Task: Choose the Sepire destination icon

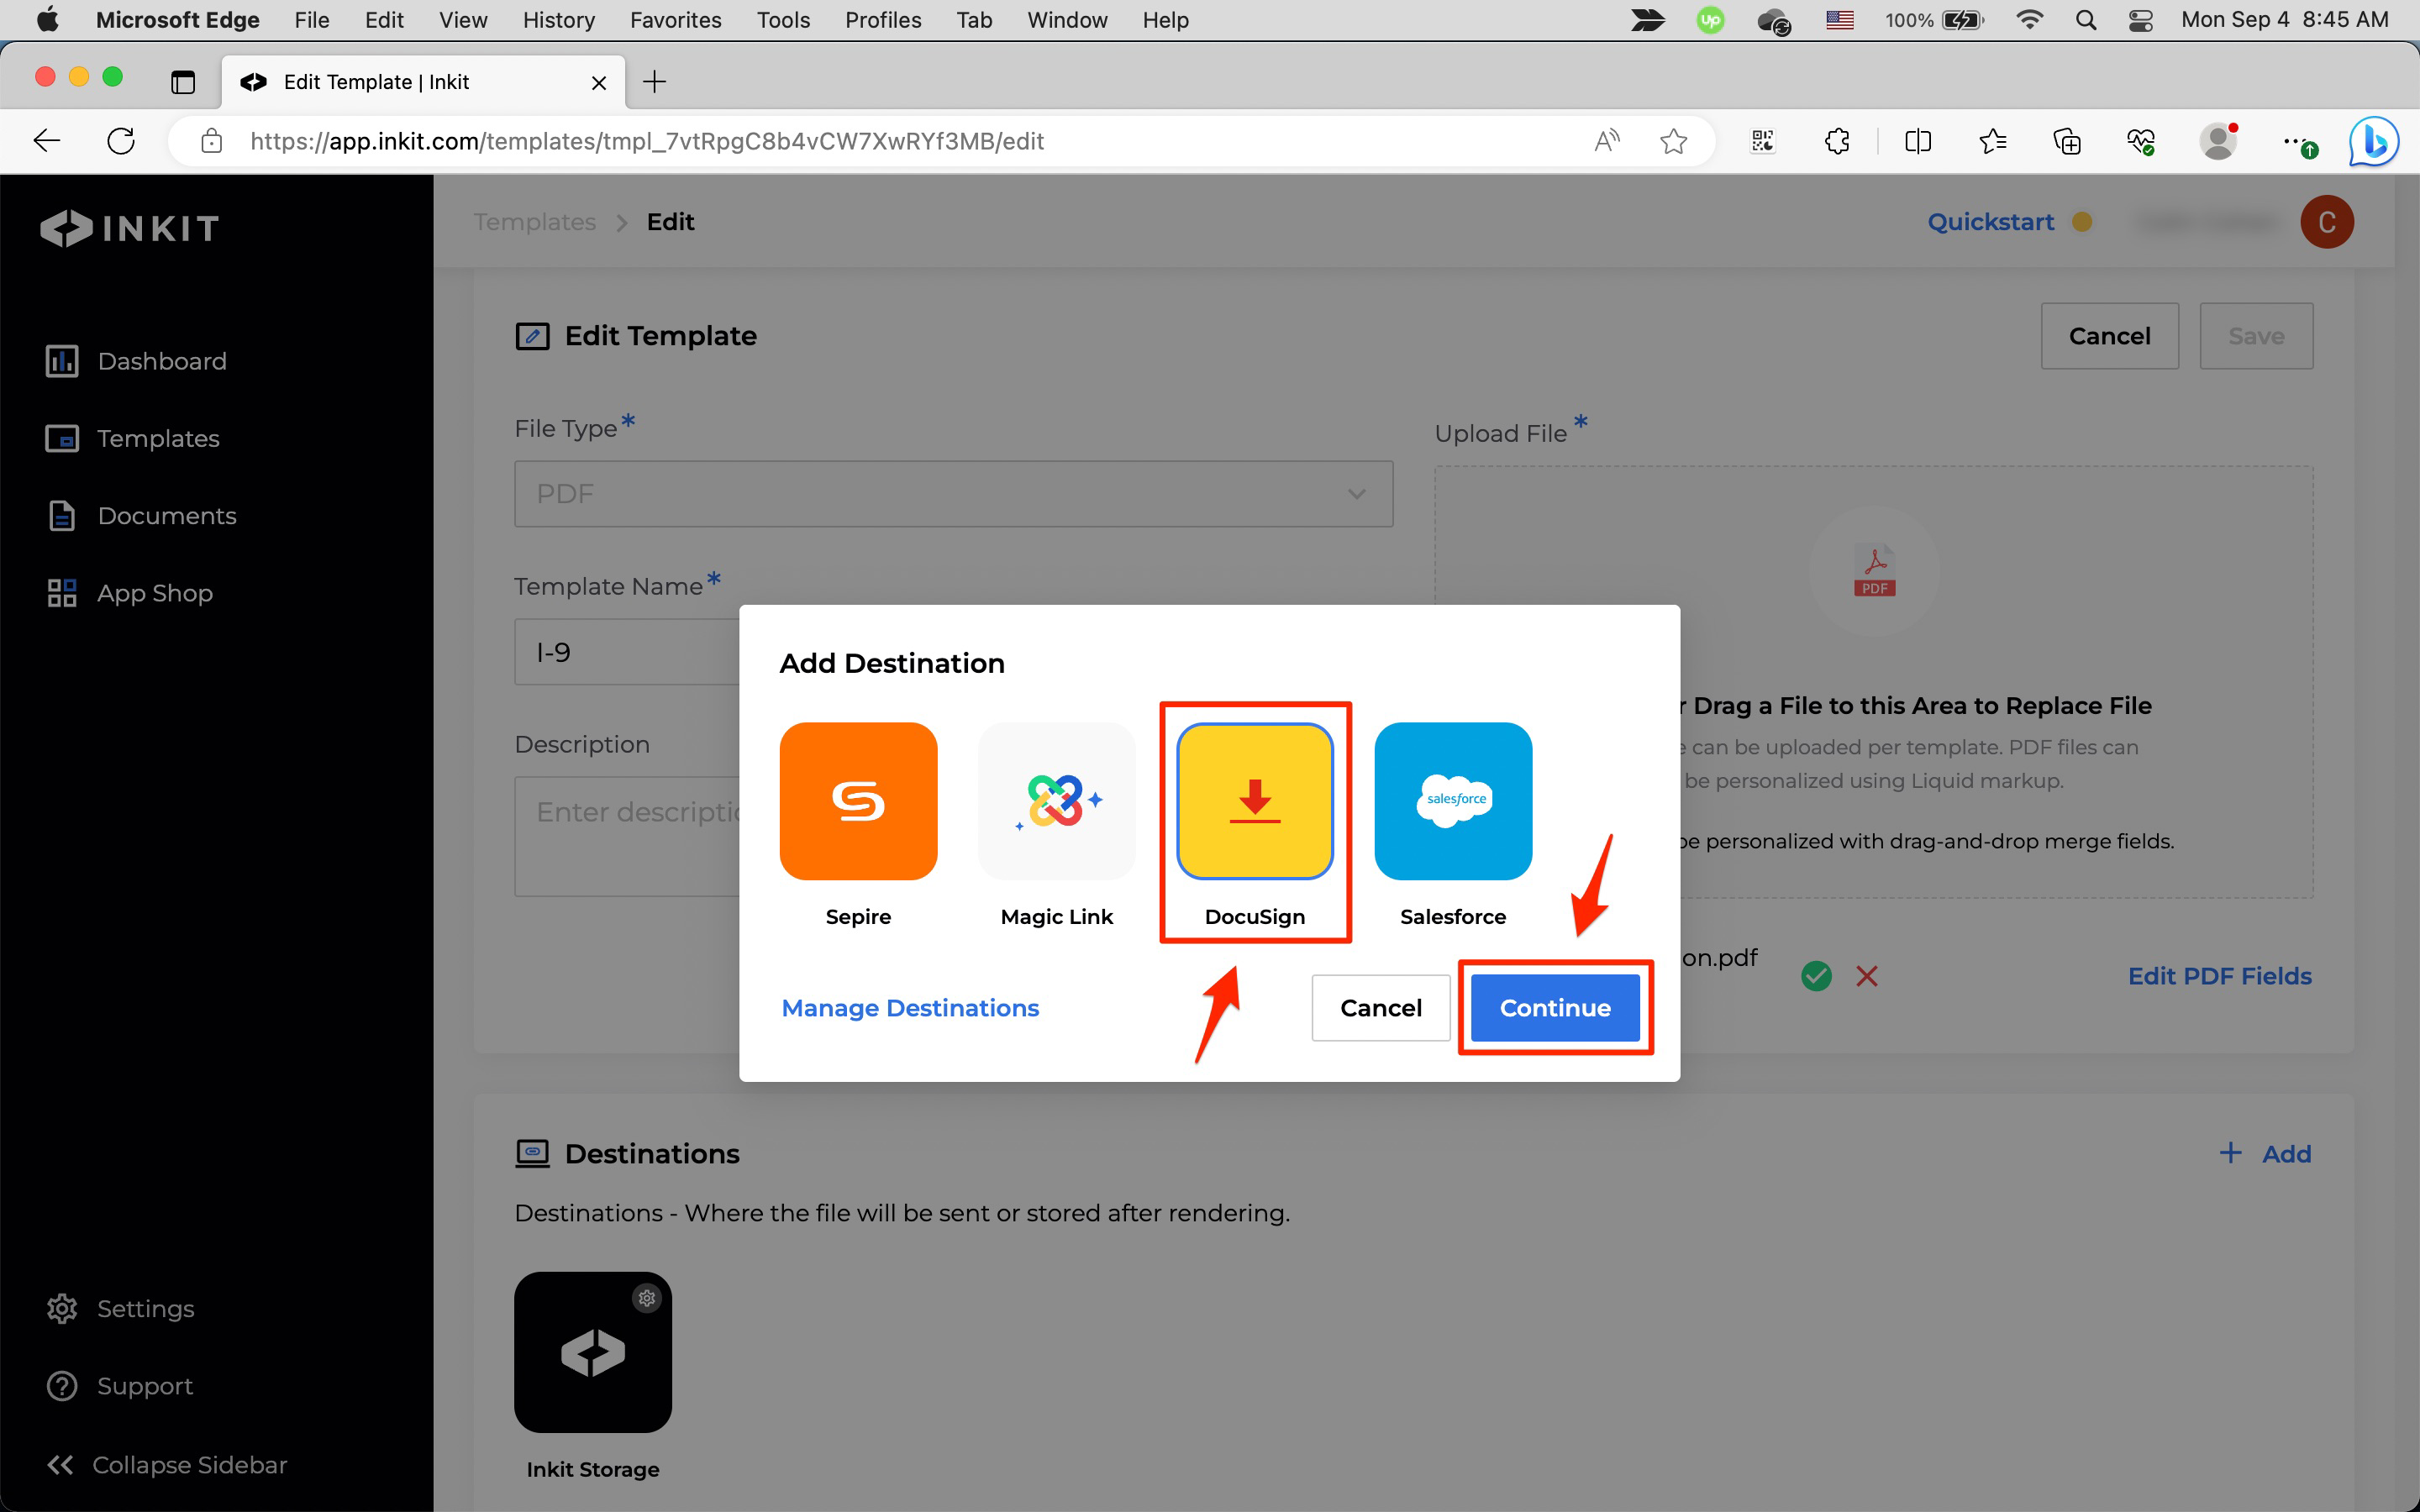Action: tap(858, 801)
